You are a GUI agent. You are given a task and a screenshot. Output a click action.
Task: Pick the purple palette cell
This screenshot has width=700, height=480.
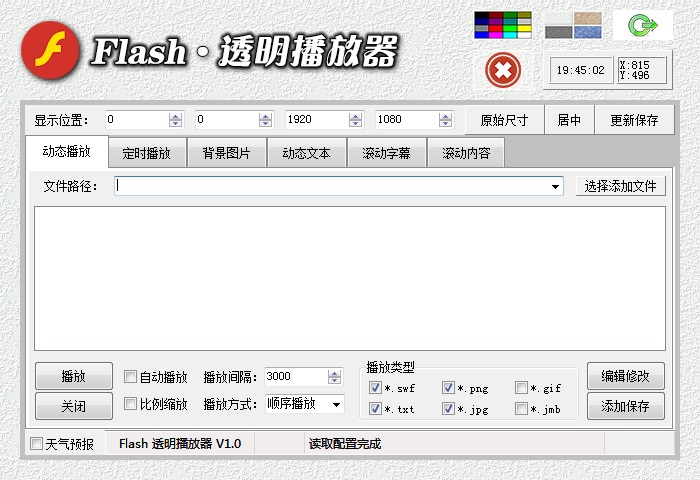coord(496,21)
